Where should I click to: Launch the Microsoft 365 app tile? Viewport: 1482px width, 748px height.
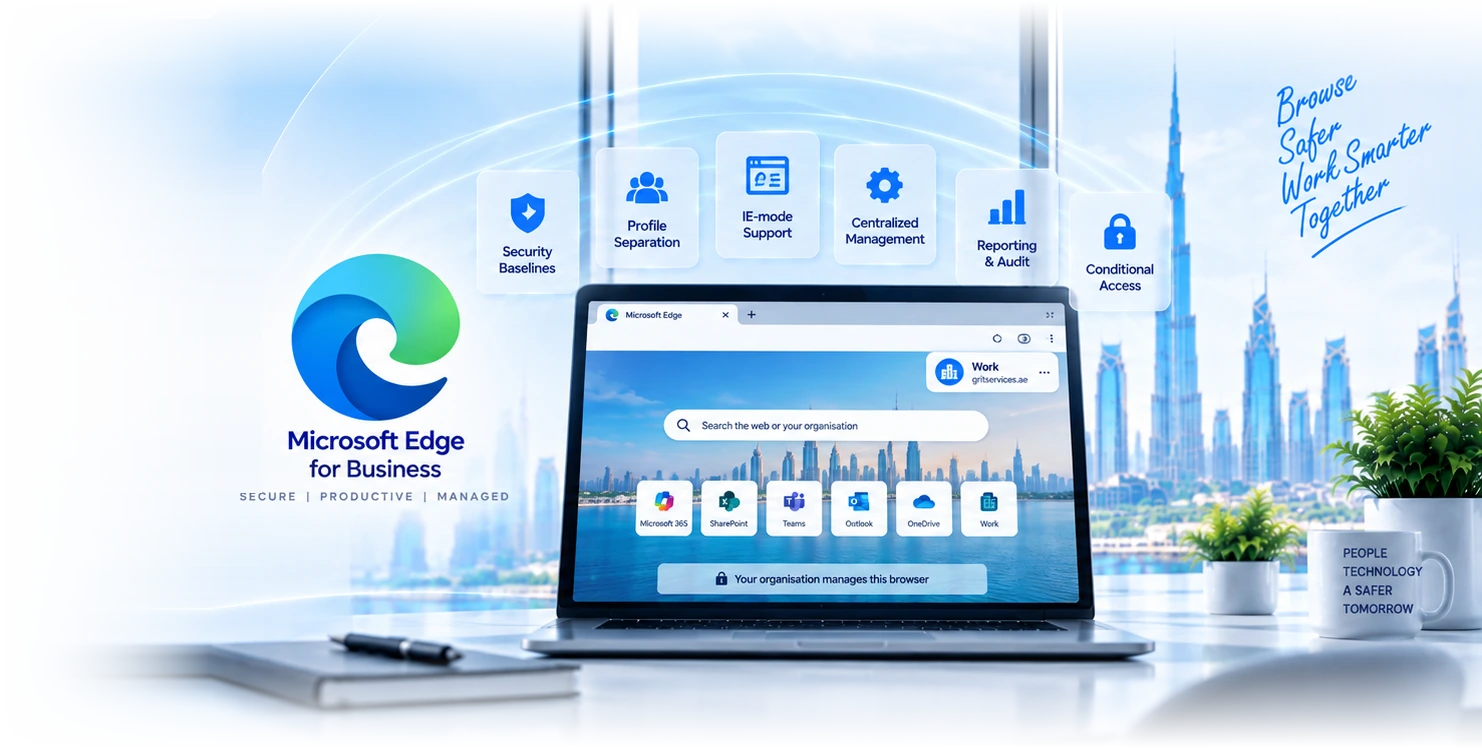point(663,508)
